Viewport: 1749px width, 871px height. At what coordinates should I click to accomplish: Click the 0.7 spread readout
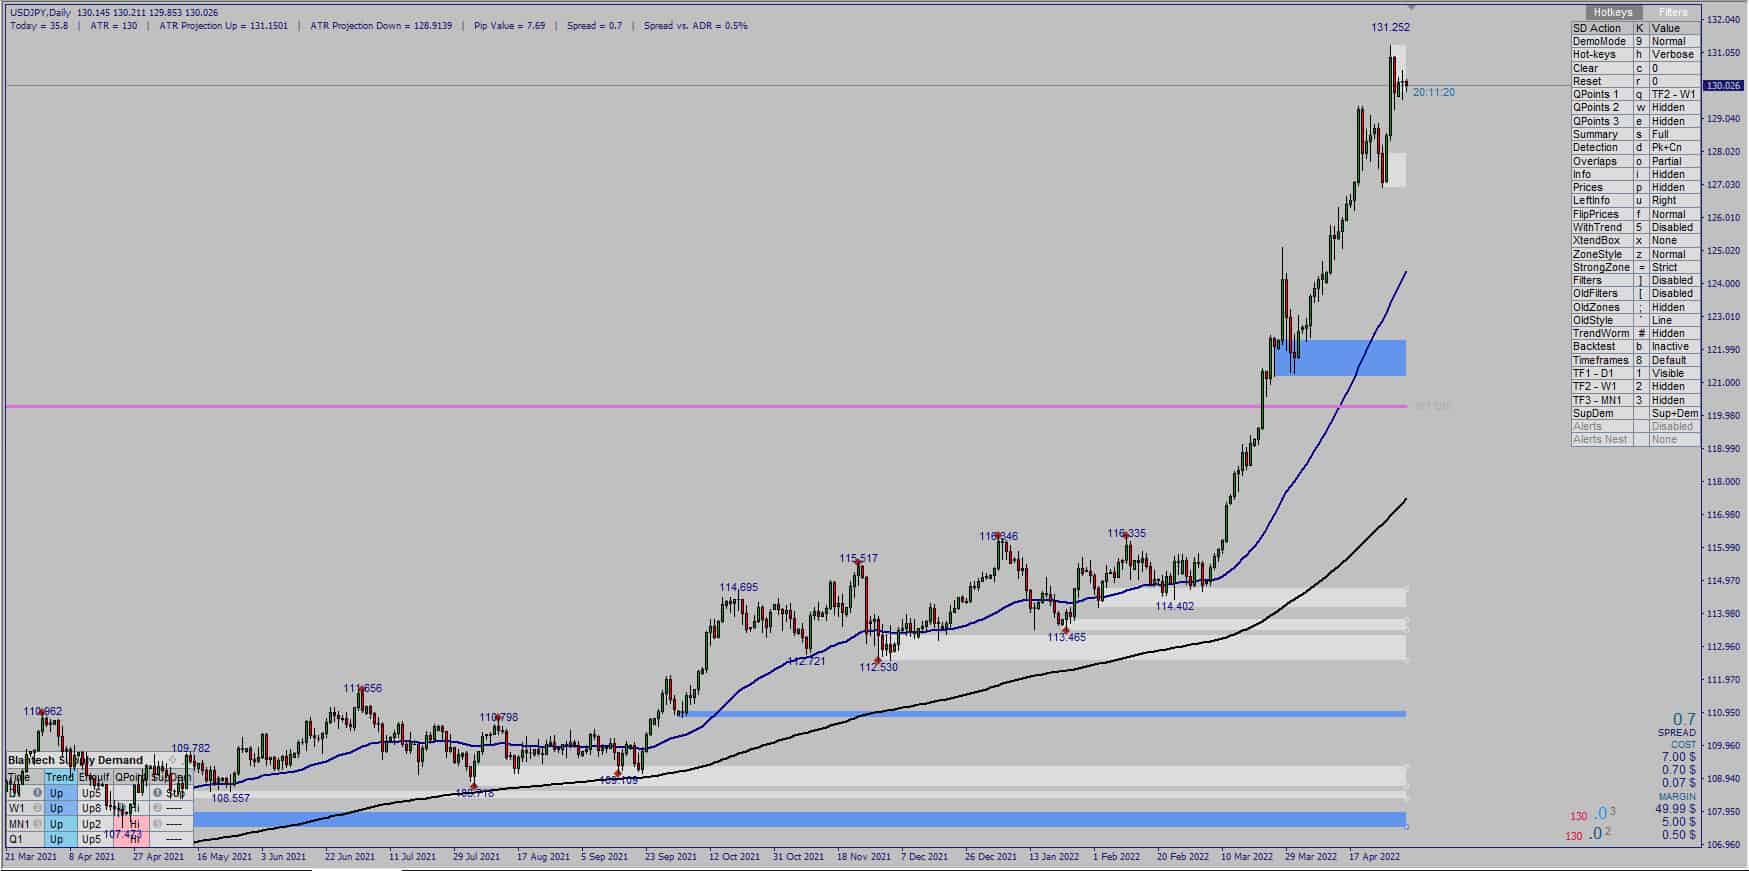pos(1684,719)
